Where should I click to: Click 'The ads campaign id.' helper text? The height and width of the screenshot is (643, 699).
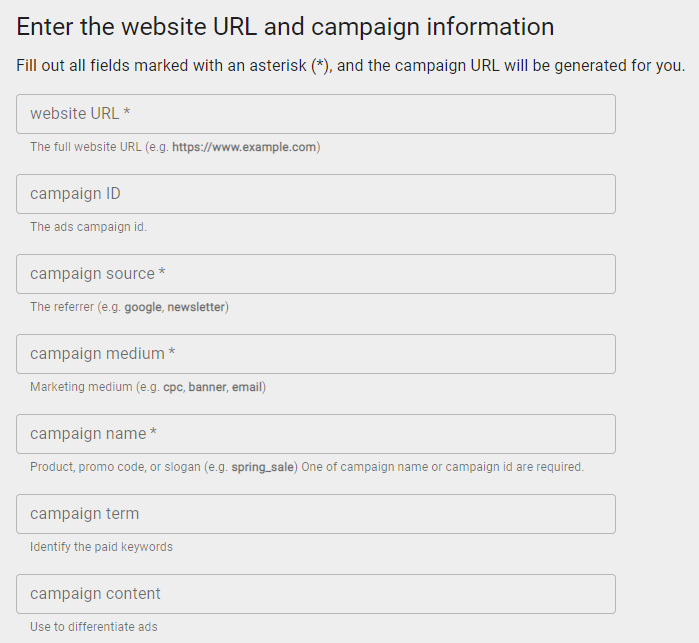[88, 227]
